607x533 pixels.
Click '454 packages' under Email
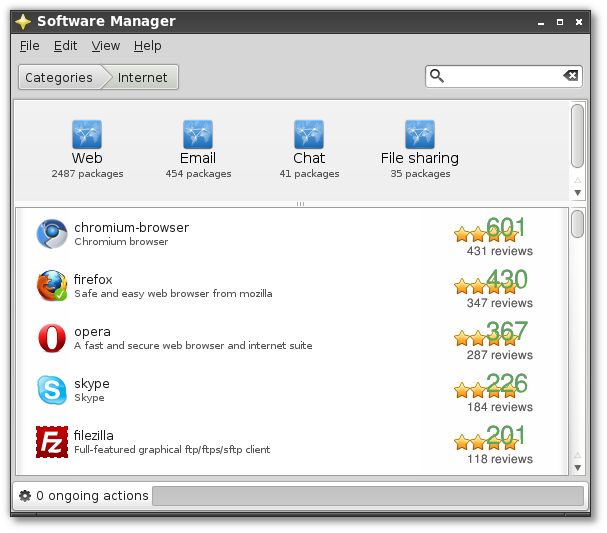(x=198, y=174)
